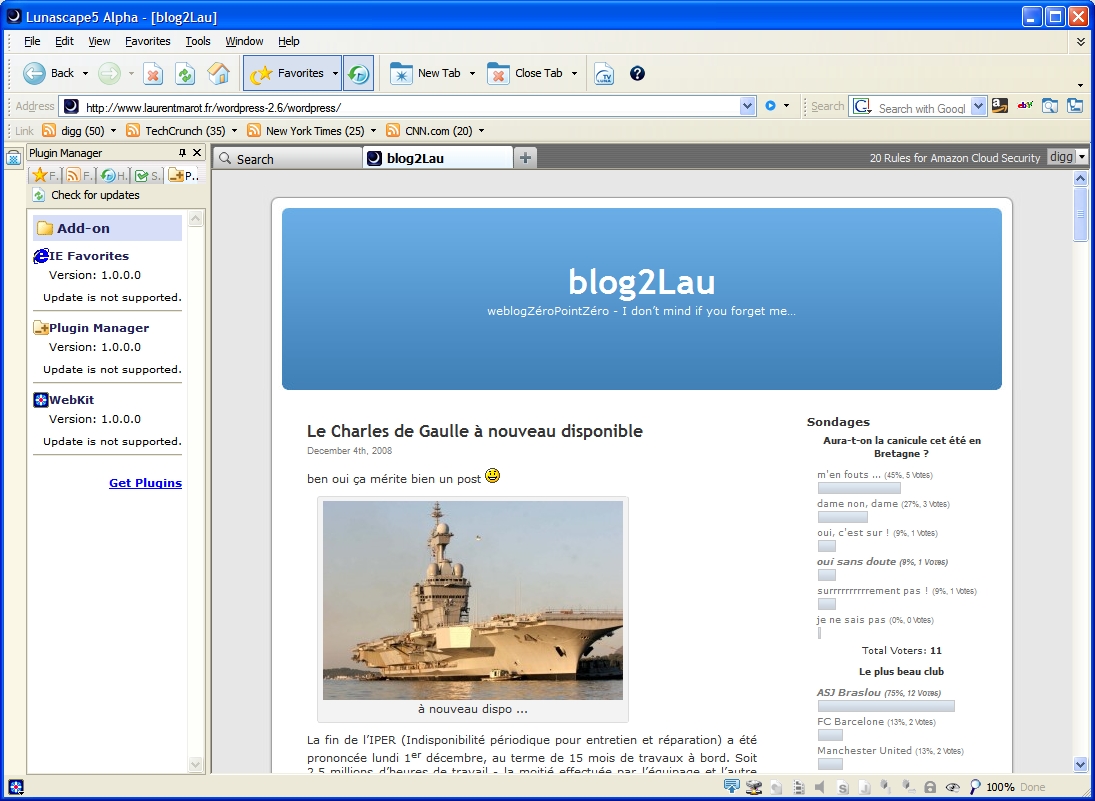The height and width of the screenshot is (801, 1095).
Task: Reload the page with the Refresh icon
Action: 185,73
